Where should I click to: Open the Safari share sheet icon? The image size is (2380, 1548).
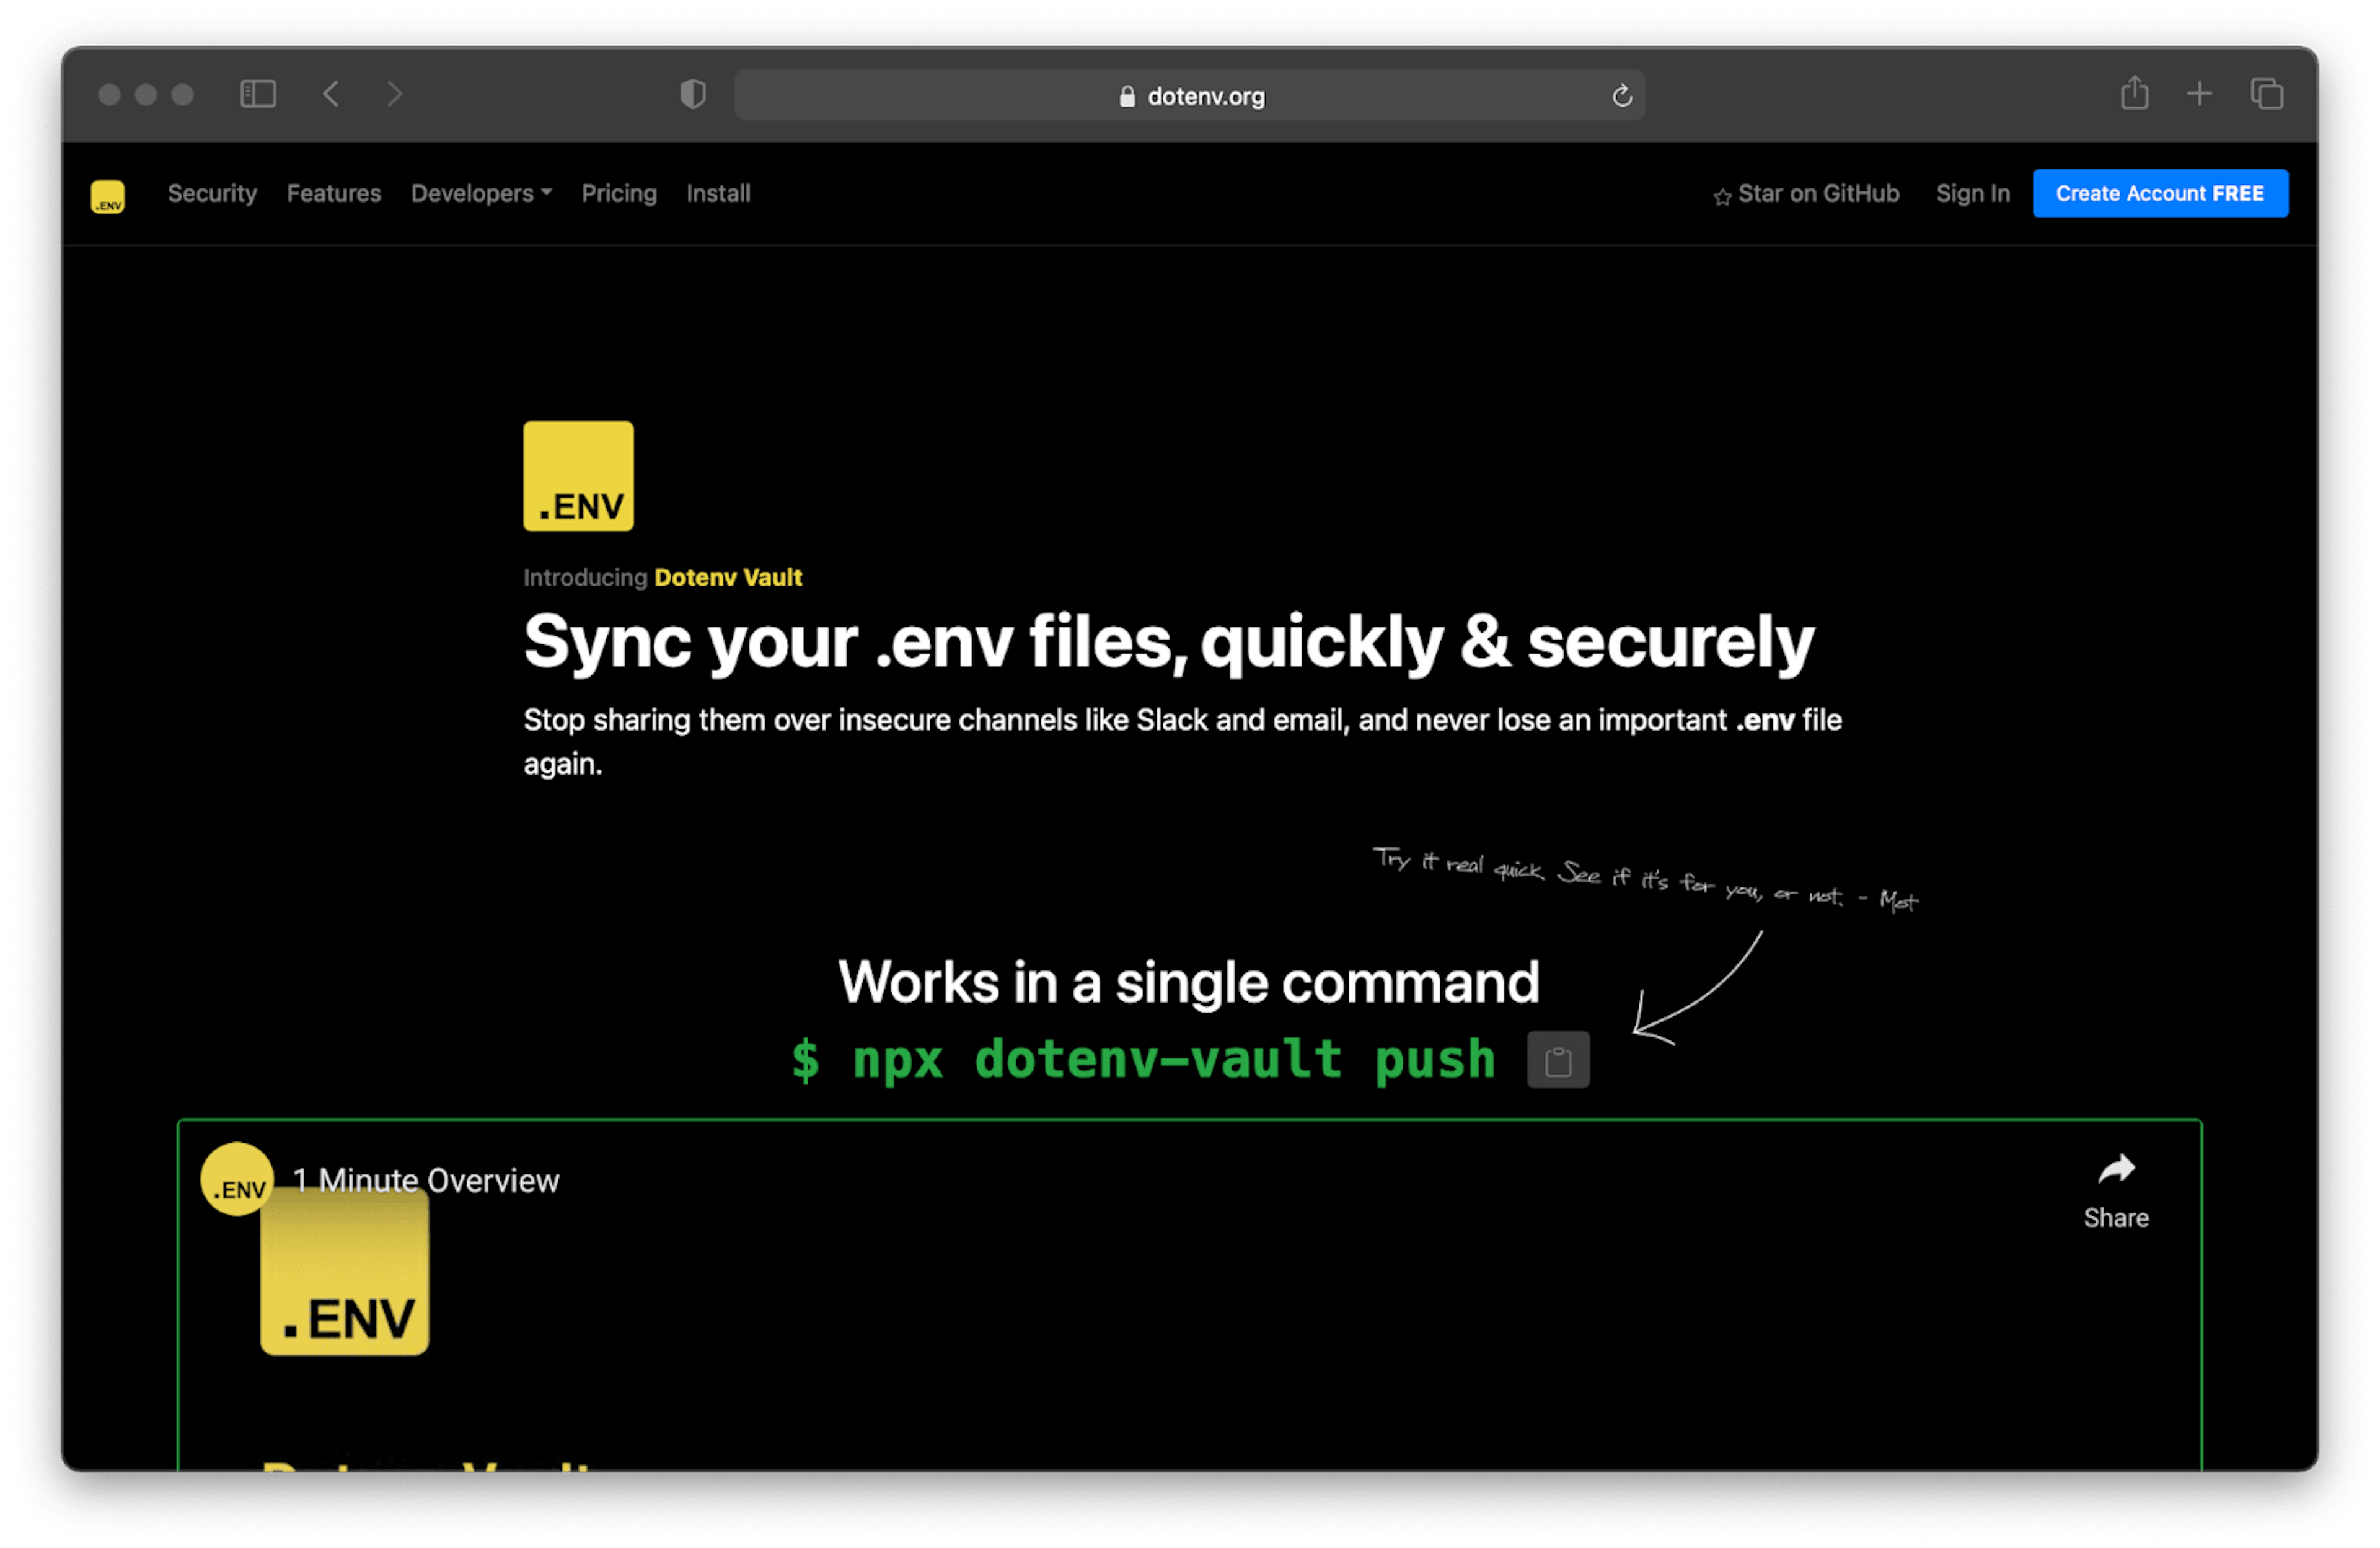(x=2134, y=93)
